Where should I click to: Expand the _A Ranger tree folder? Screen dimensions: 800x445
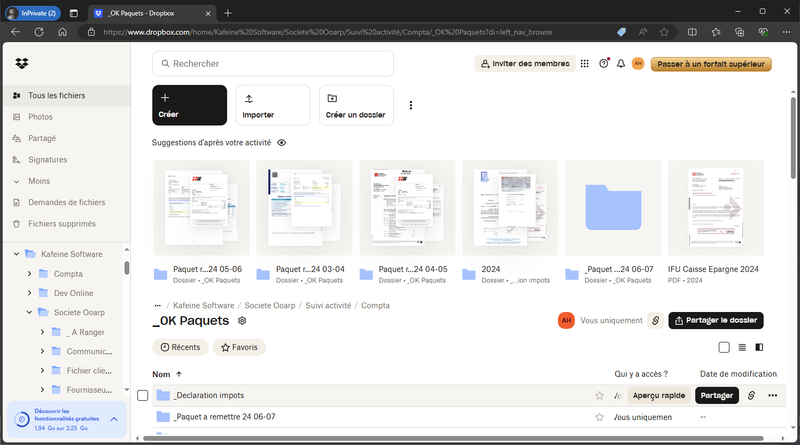pos(42,332)
